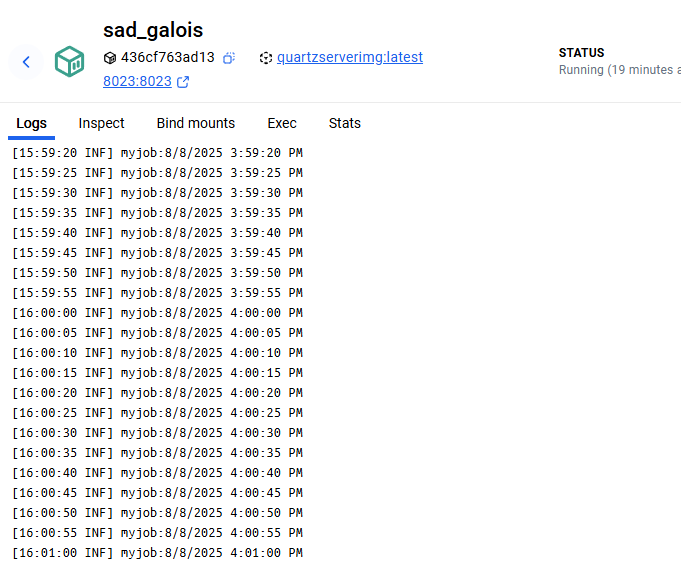Select log line at 15:59:20

pyautogui.click(x=157, y=153)
